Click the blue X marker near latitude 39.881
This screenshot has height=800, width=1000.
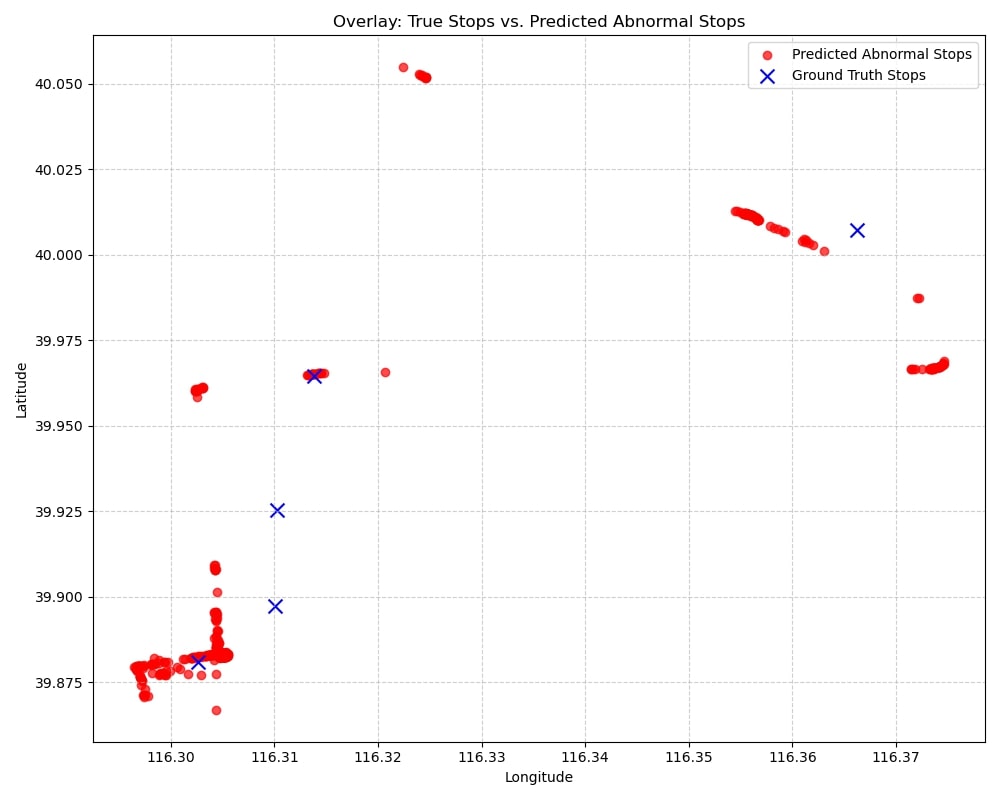click(198, 662)
